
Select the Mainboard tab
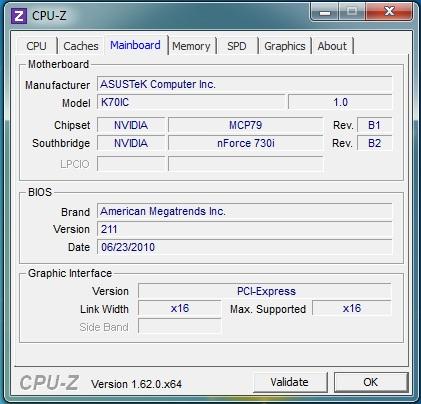tap(135, 45)
